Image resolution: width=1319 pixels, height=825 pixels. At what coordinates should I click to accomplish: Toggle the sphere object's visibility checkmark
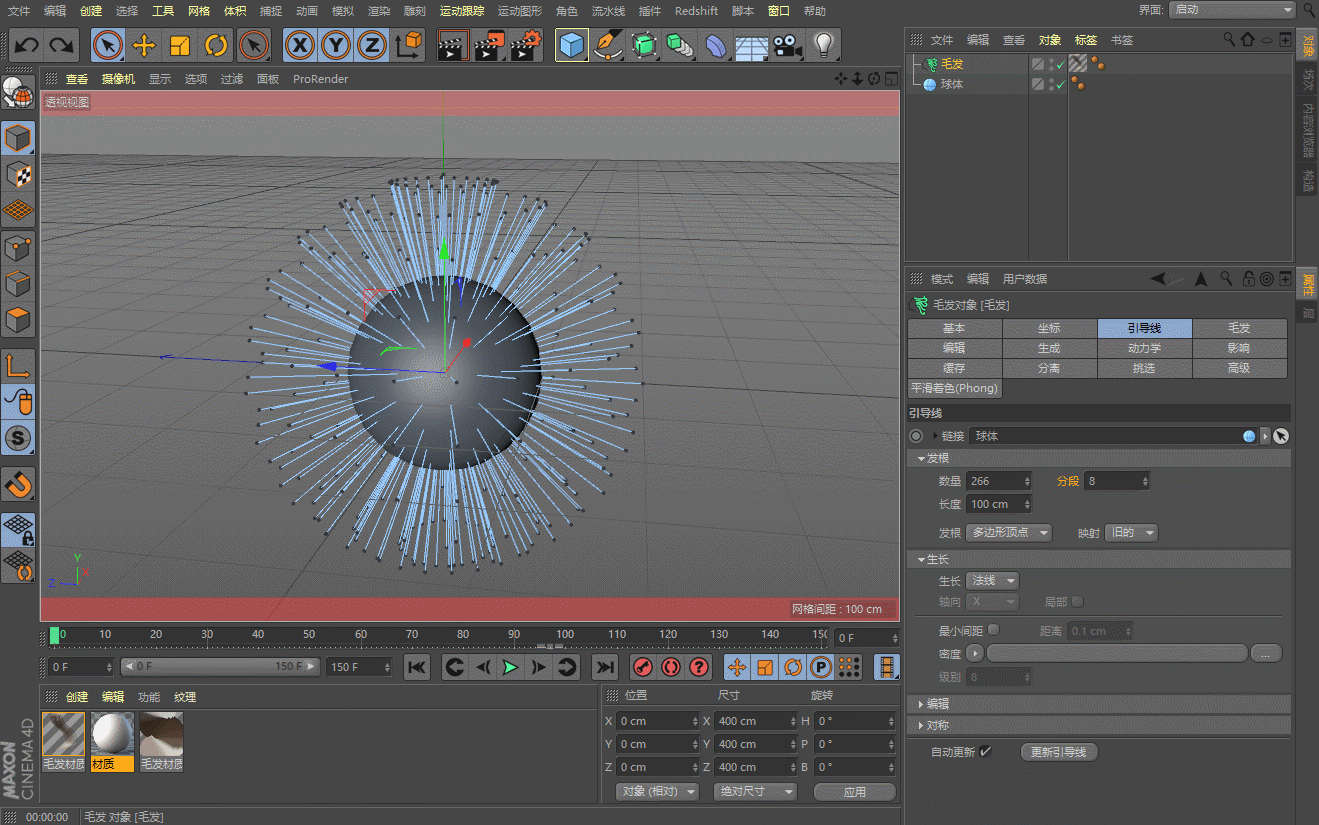(x=1060, y=85)
